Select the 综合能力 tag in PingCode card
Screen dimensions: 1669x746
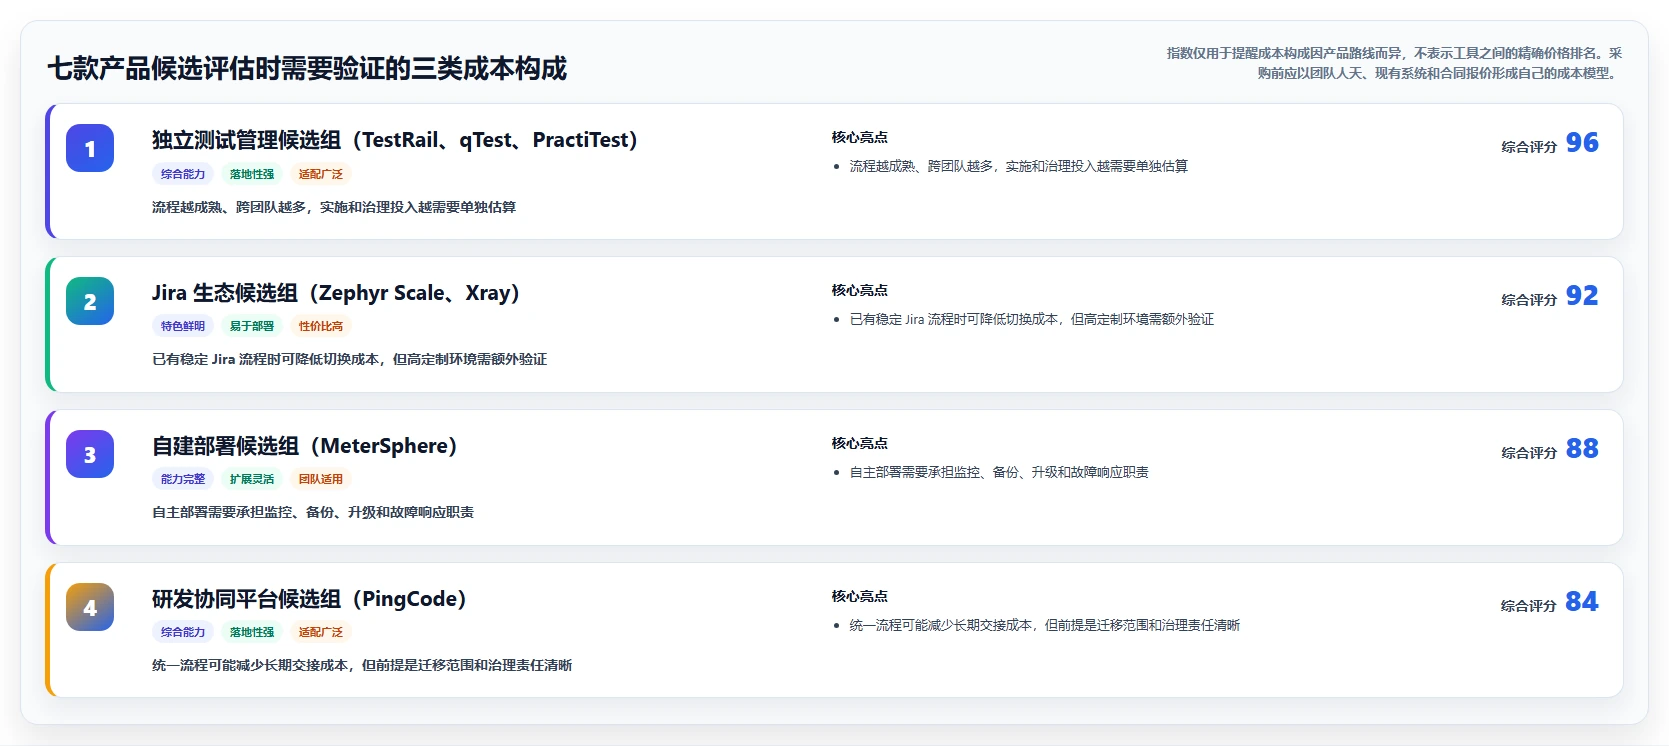(x=183, y=632)
